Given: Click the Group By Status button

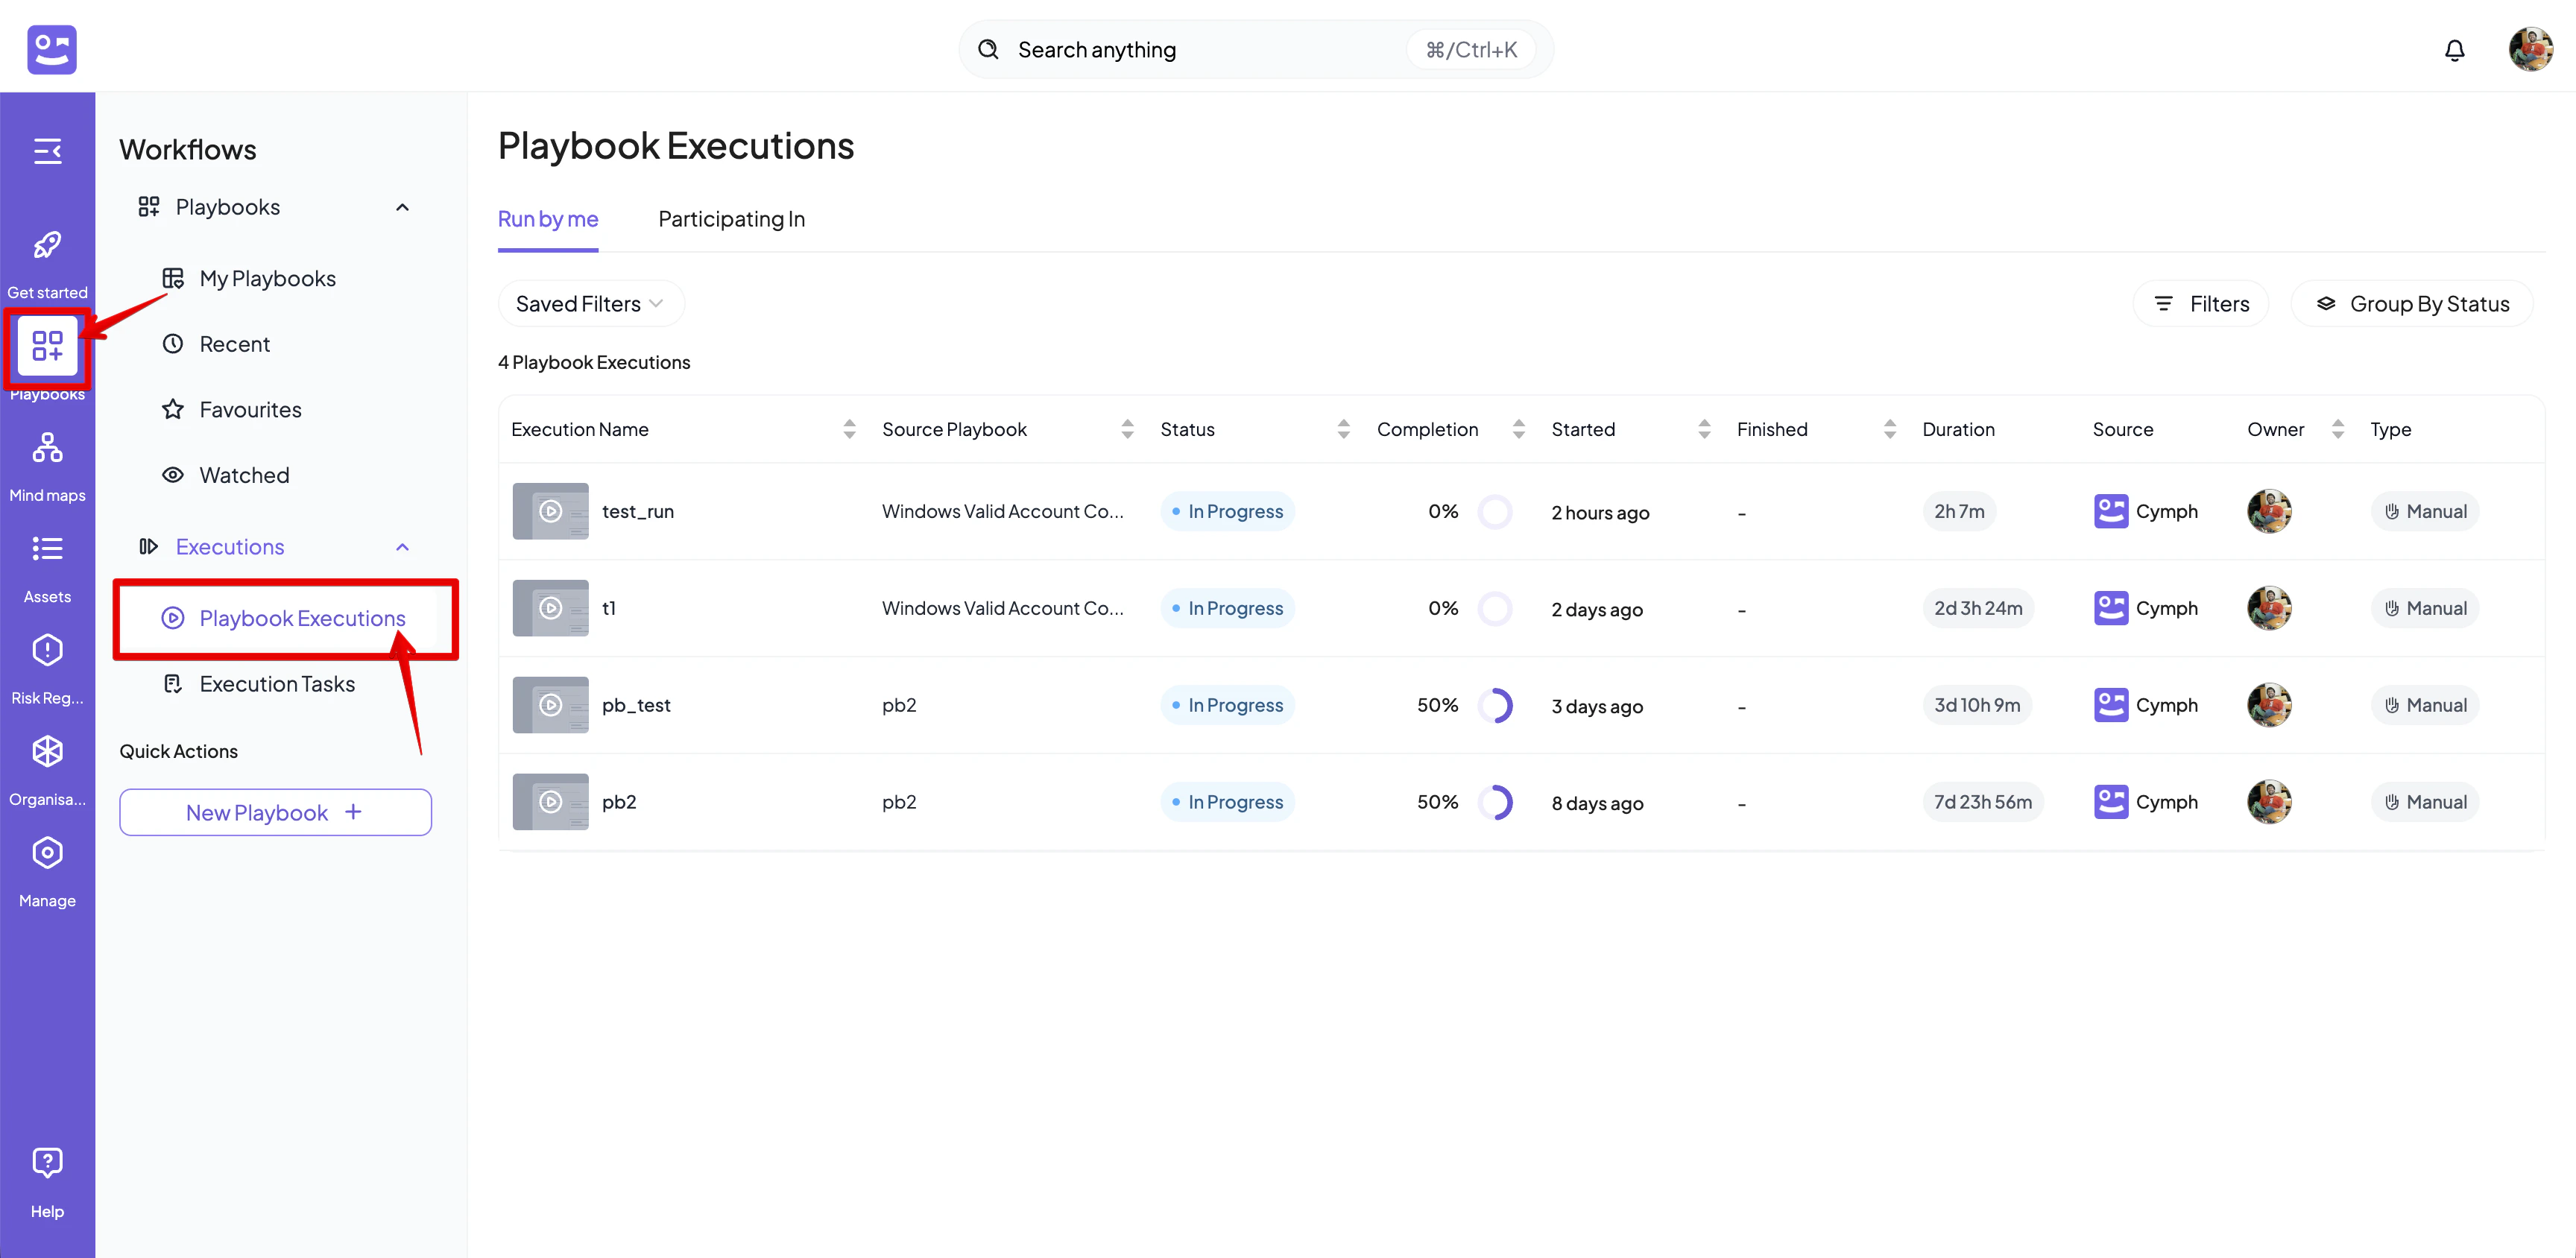Looking at the screenshot, I should point(2411,304).
